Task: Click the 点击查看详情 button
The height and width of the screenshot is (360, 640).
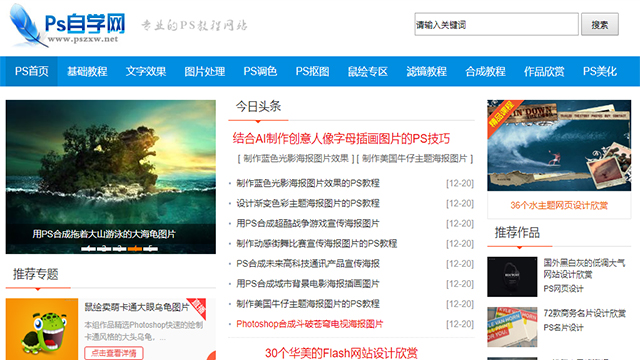Action: [x=114, y=353]
